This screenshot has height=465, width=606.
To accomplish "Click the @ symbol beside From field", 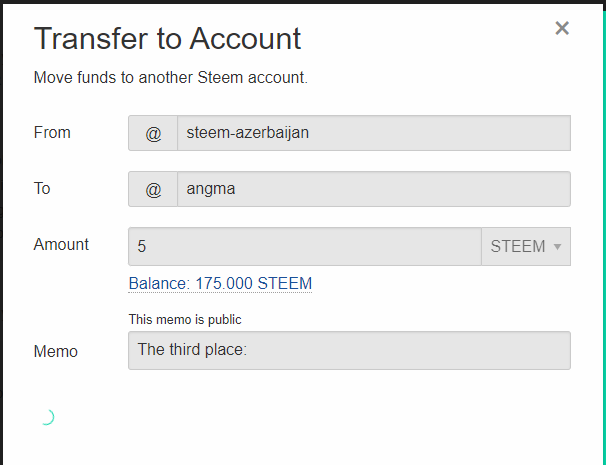I will (x=153, y=133).
